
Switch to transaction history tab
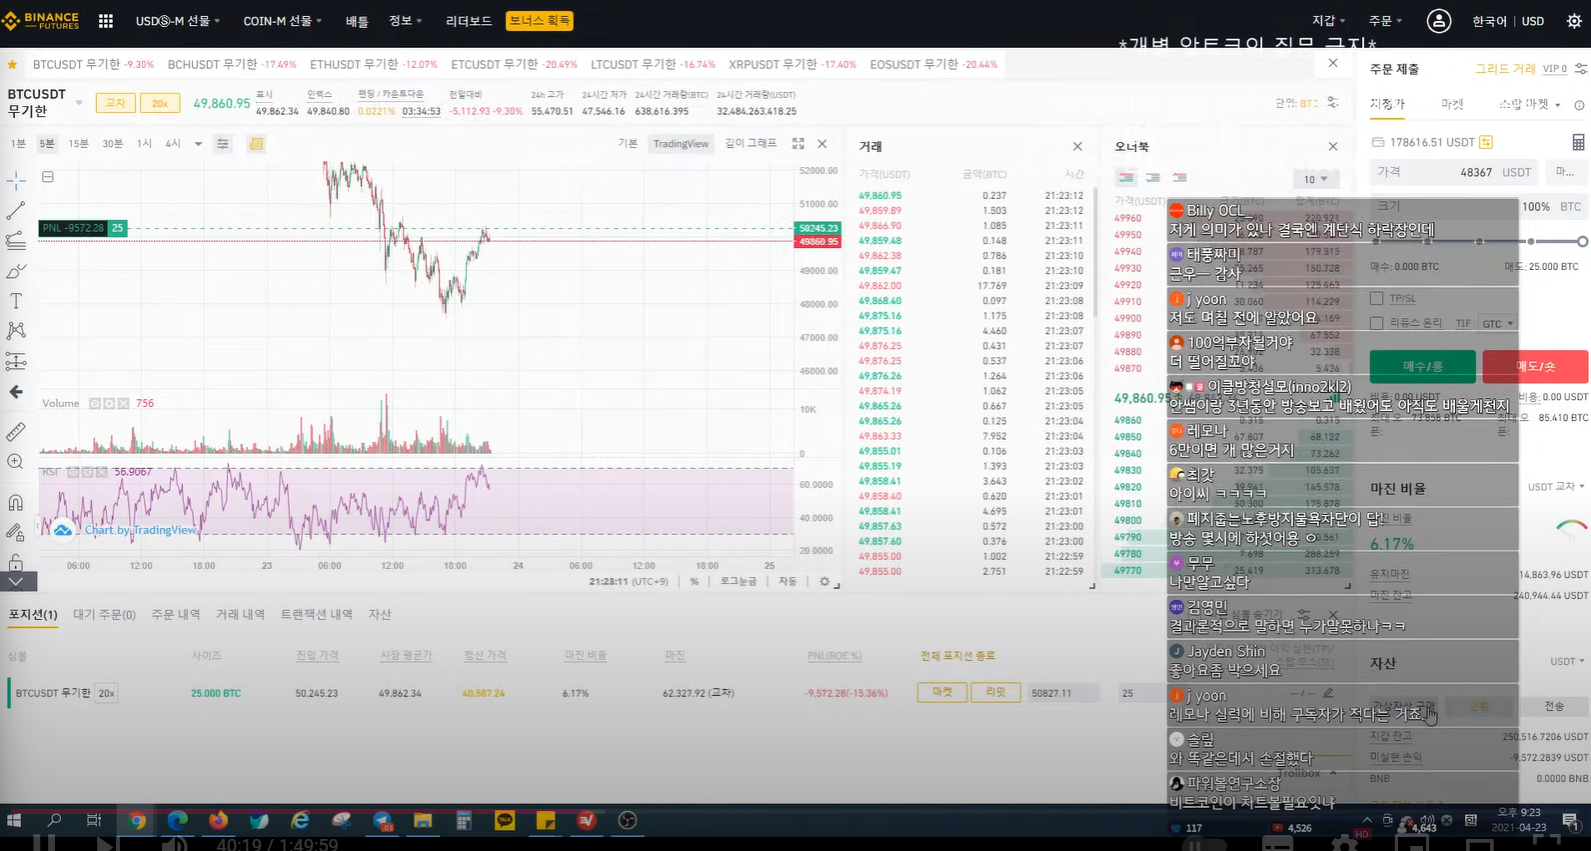[316, 615]
